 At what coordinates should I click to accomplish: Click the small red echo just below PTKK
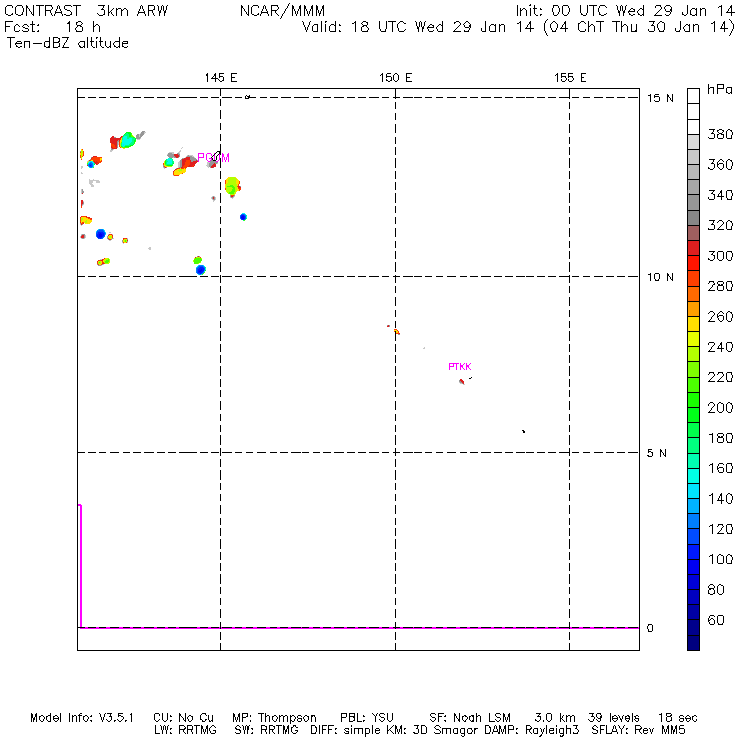click(462, 381)
